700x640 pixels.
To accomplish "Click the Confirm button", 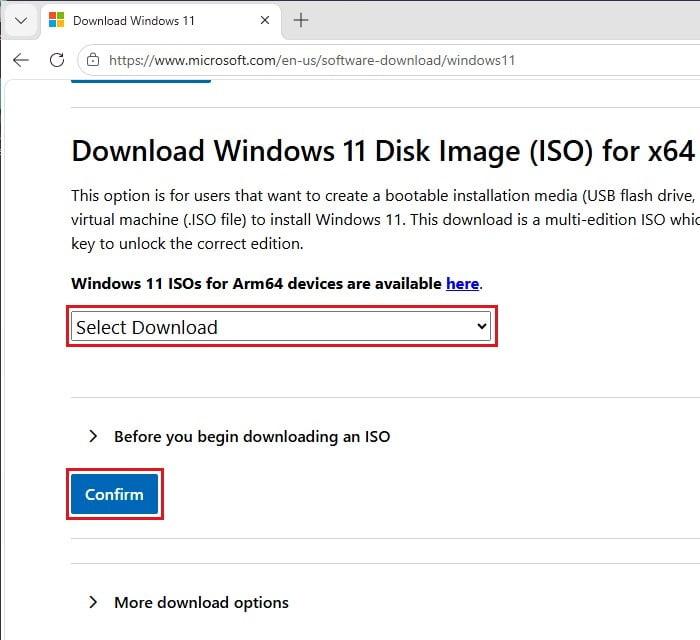I will (114, 494).
